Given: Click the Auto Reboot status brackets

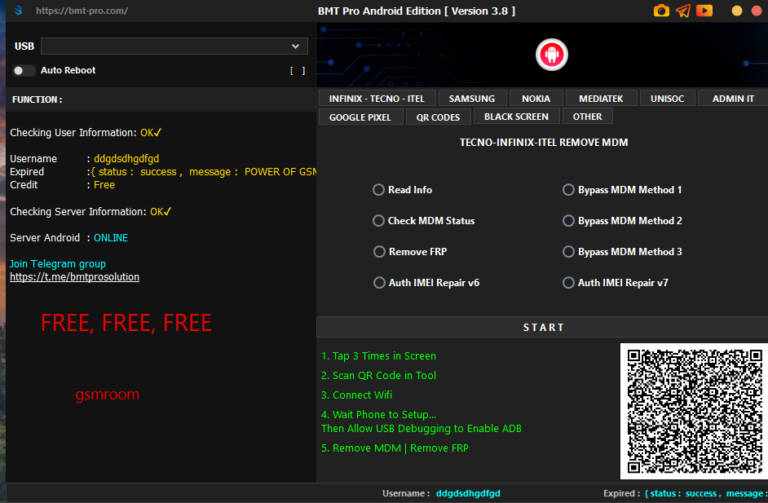Looking at the screenshot, I should pos(297,71).
